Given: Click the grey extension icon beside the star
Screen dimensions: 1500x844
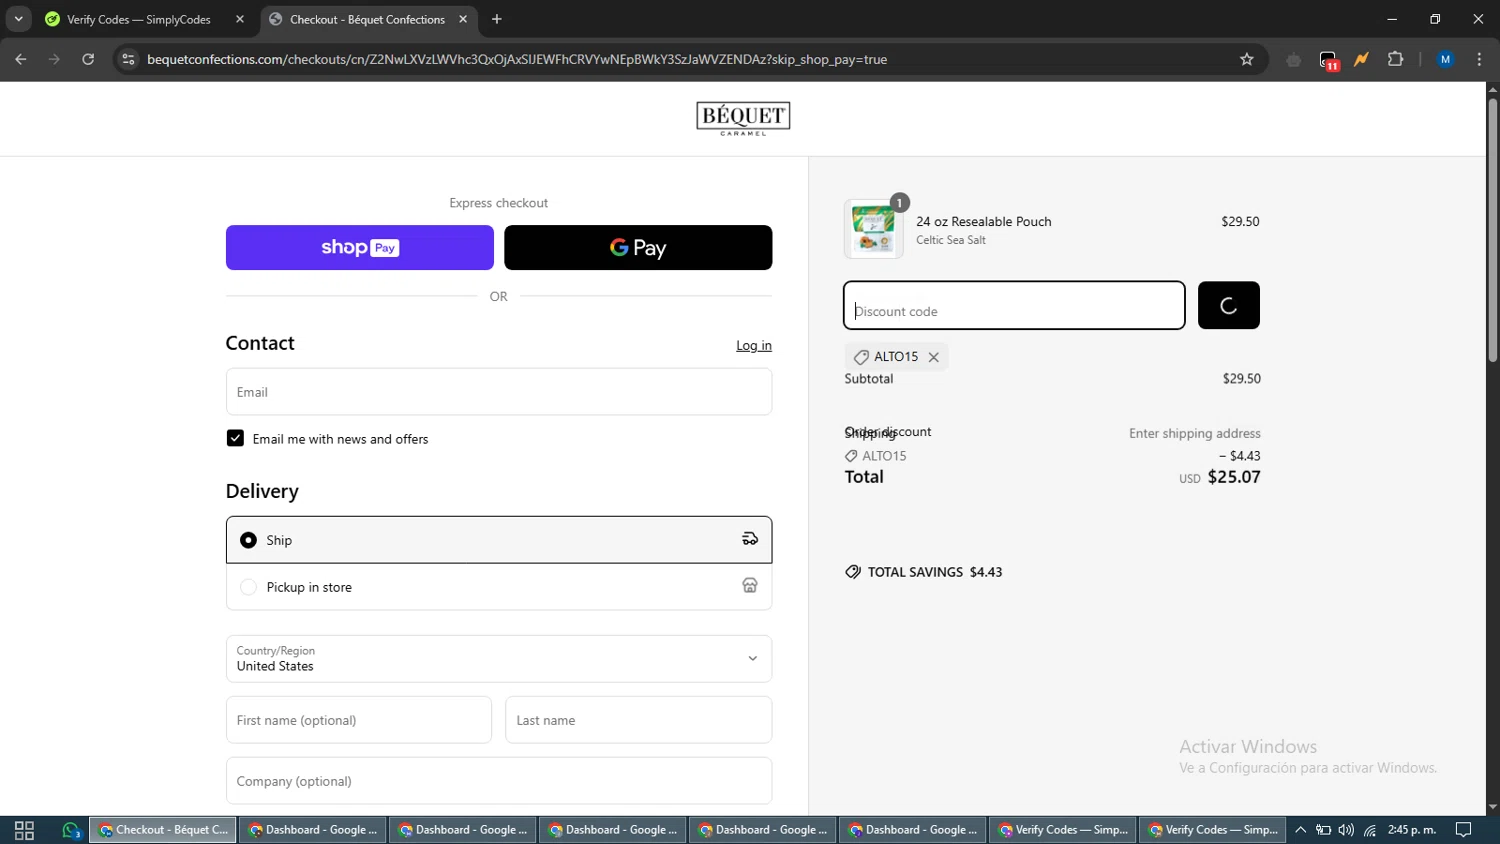Looking at the screenshot, I should pyautogui.click(x=1294, y=60).
